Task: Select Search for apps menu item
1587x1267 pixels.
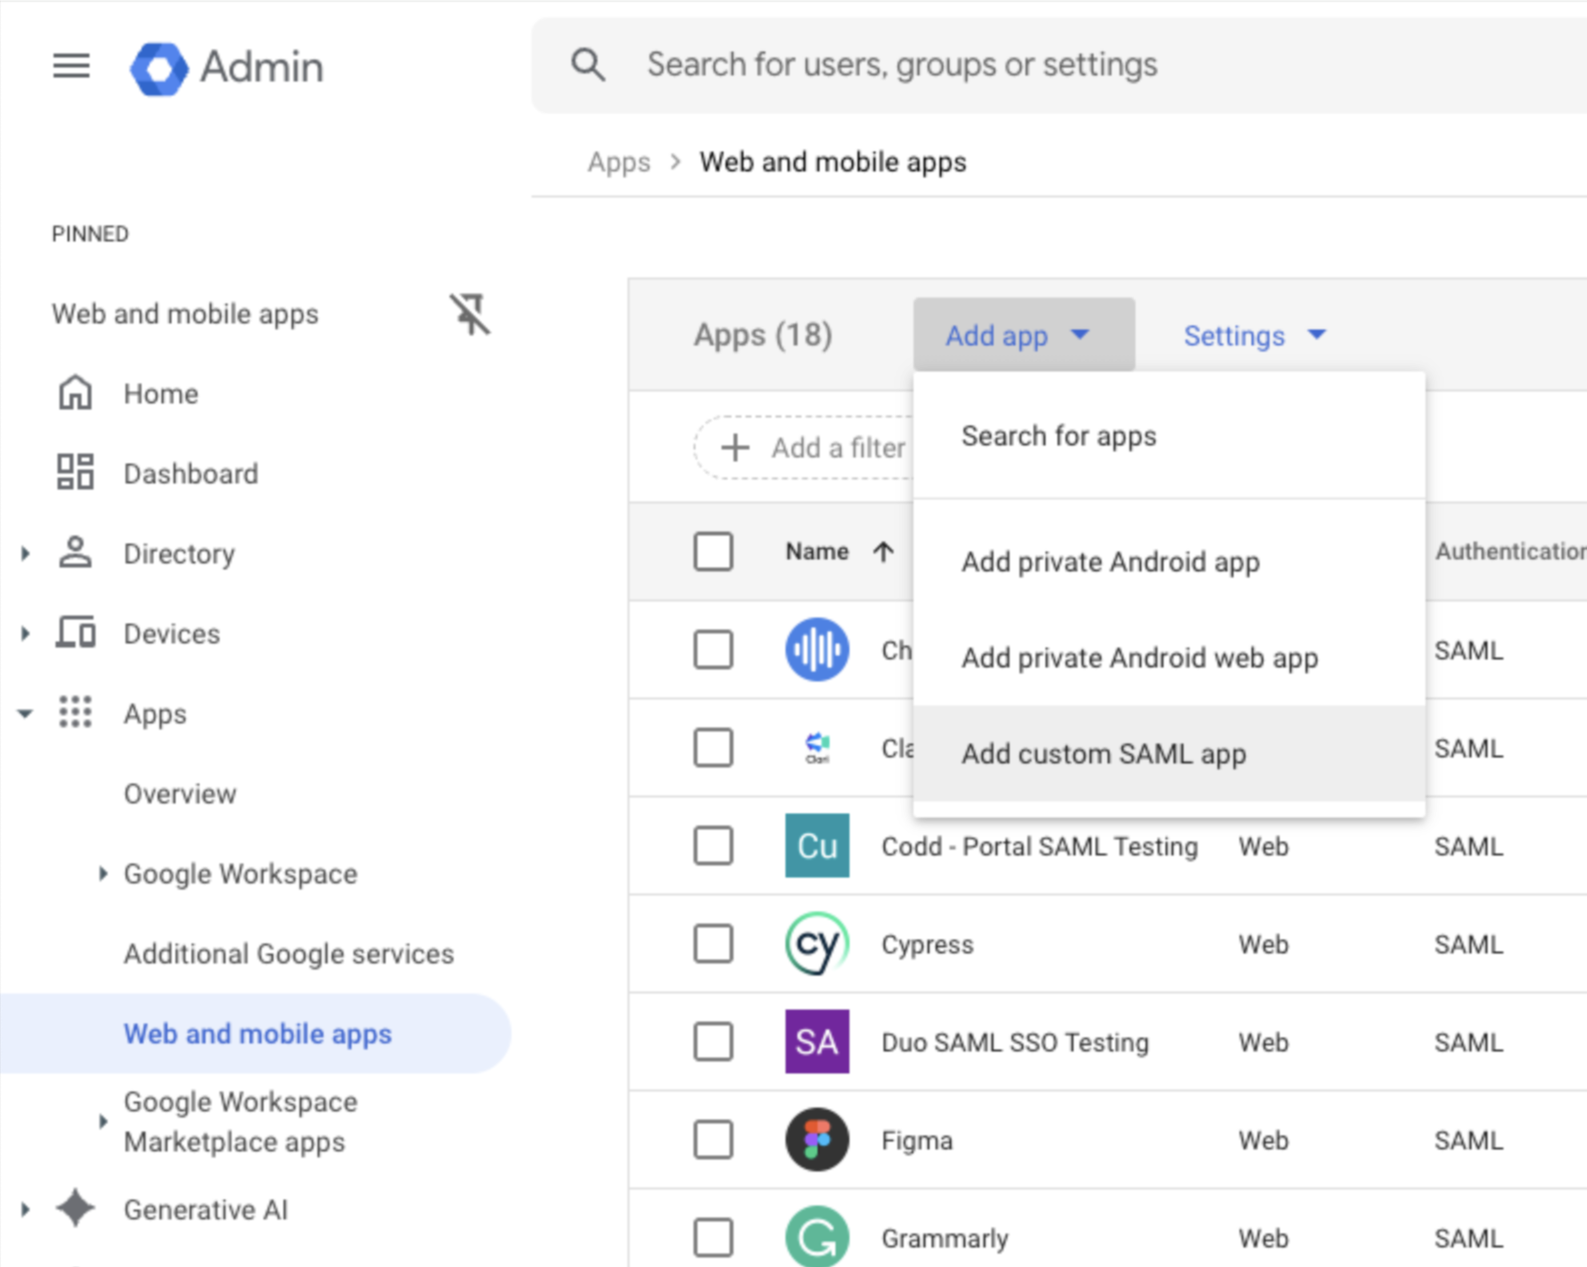Action: [x=1169, y=436]
